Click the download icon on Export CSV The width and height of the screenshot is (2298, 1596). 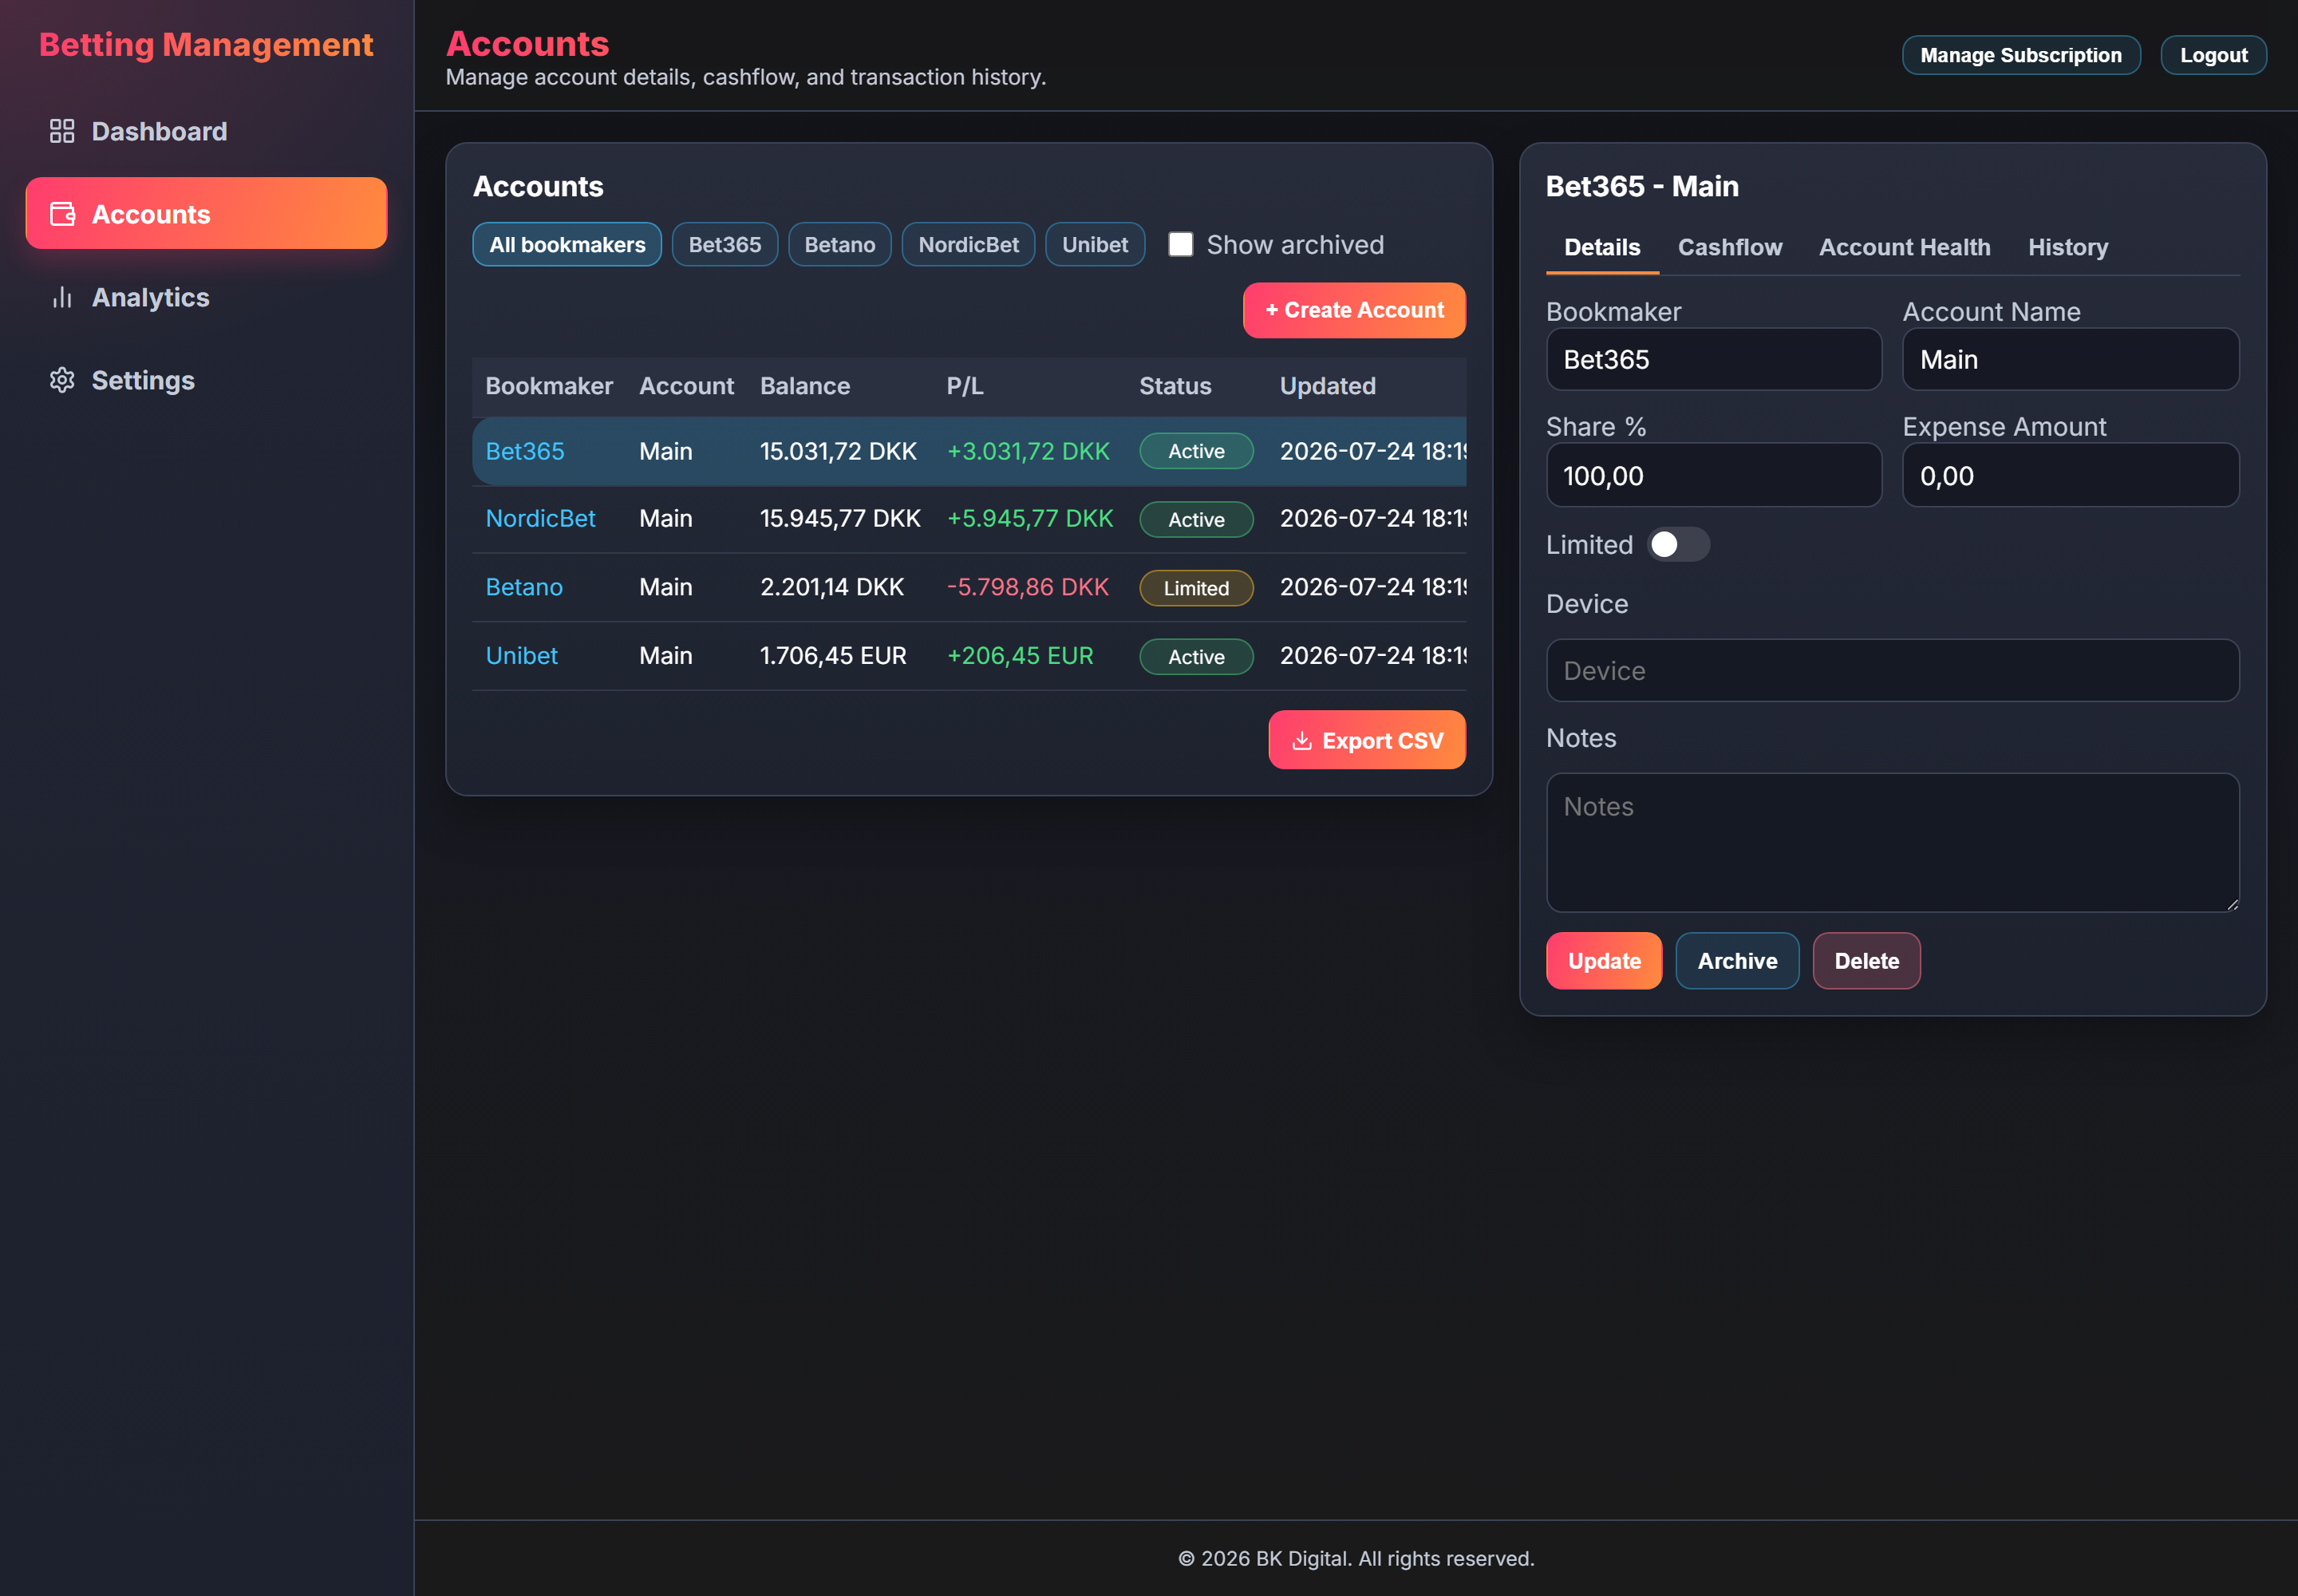pos(1301,741)
